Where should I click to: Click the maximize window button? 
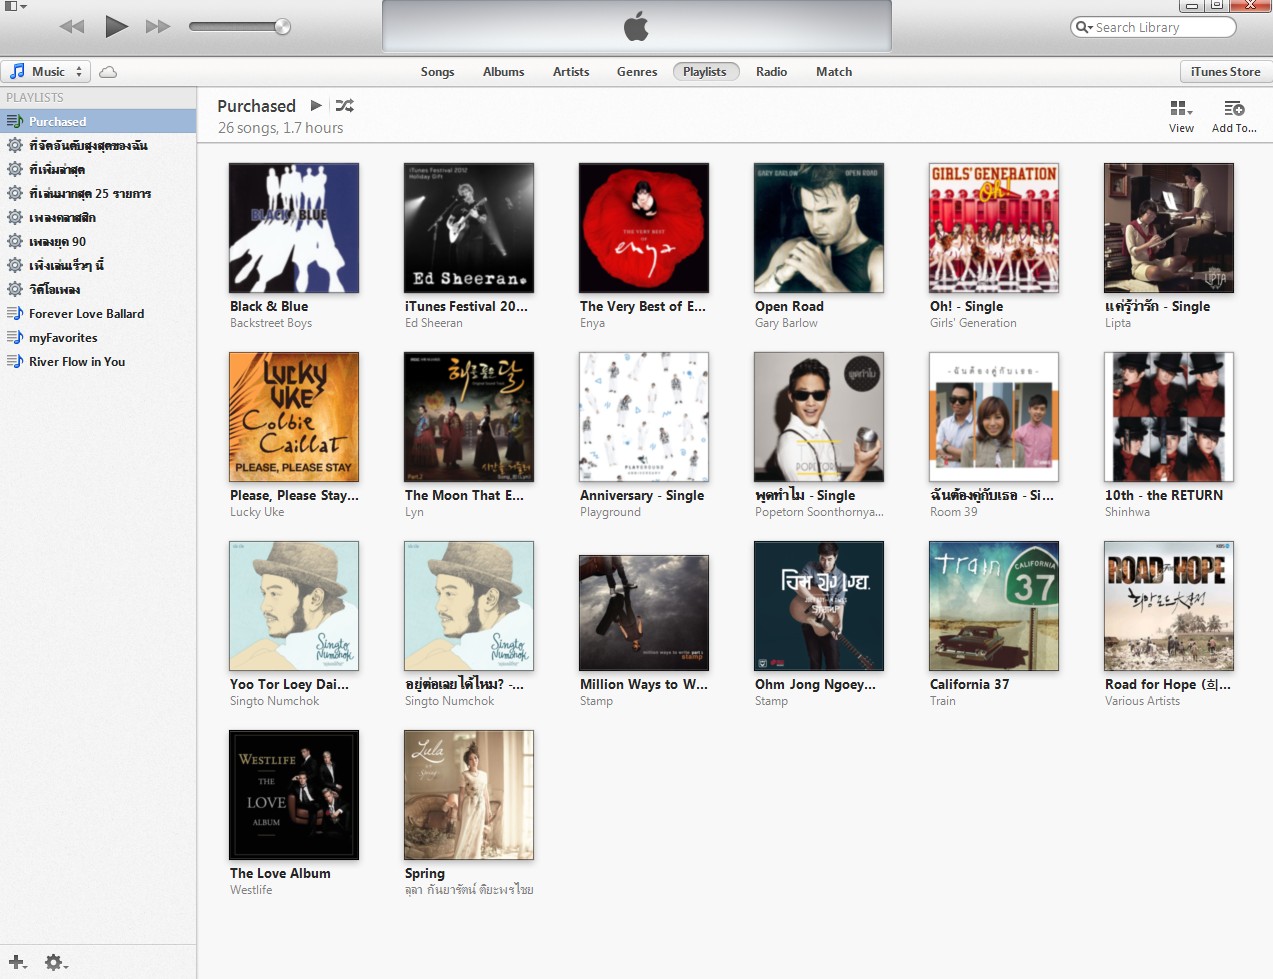tap(1217, 5)
